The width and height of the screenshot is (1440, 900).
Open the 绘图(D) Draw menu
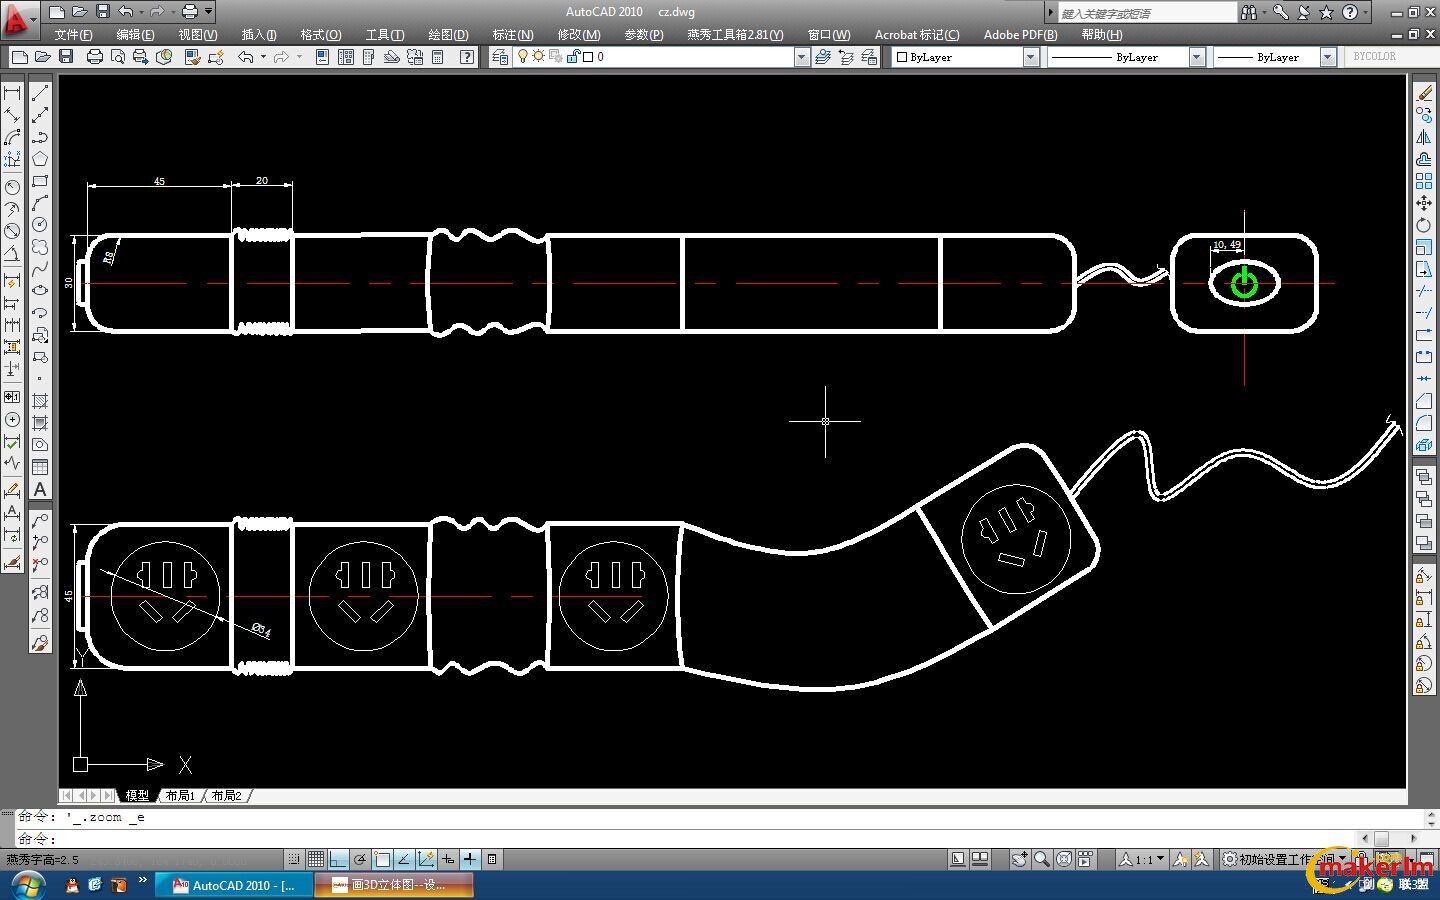point(448,34)
